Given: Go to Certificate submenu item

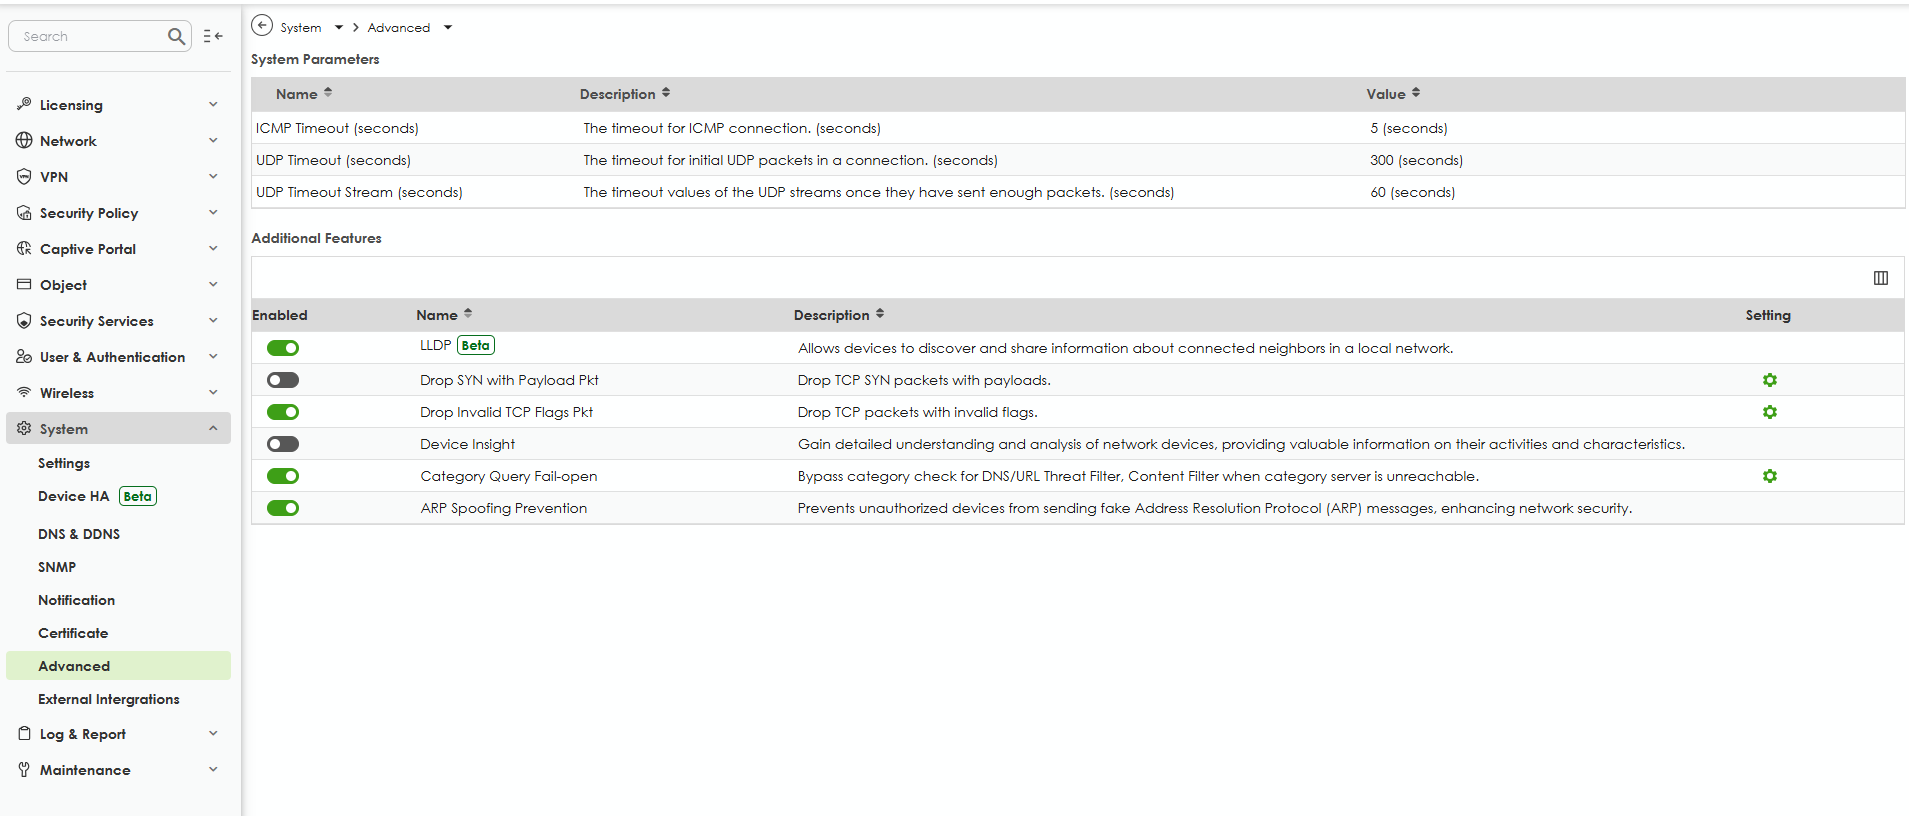Looking at the screenshot, I should (73, 633).
